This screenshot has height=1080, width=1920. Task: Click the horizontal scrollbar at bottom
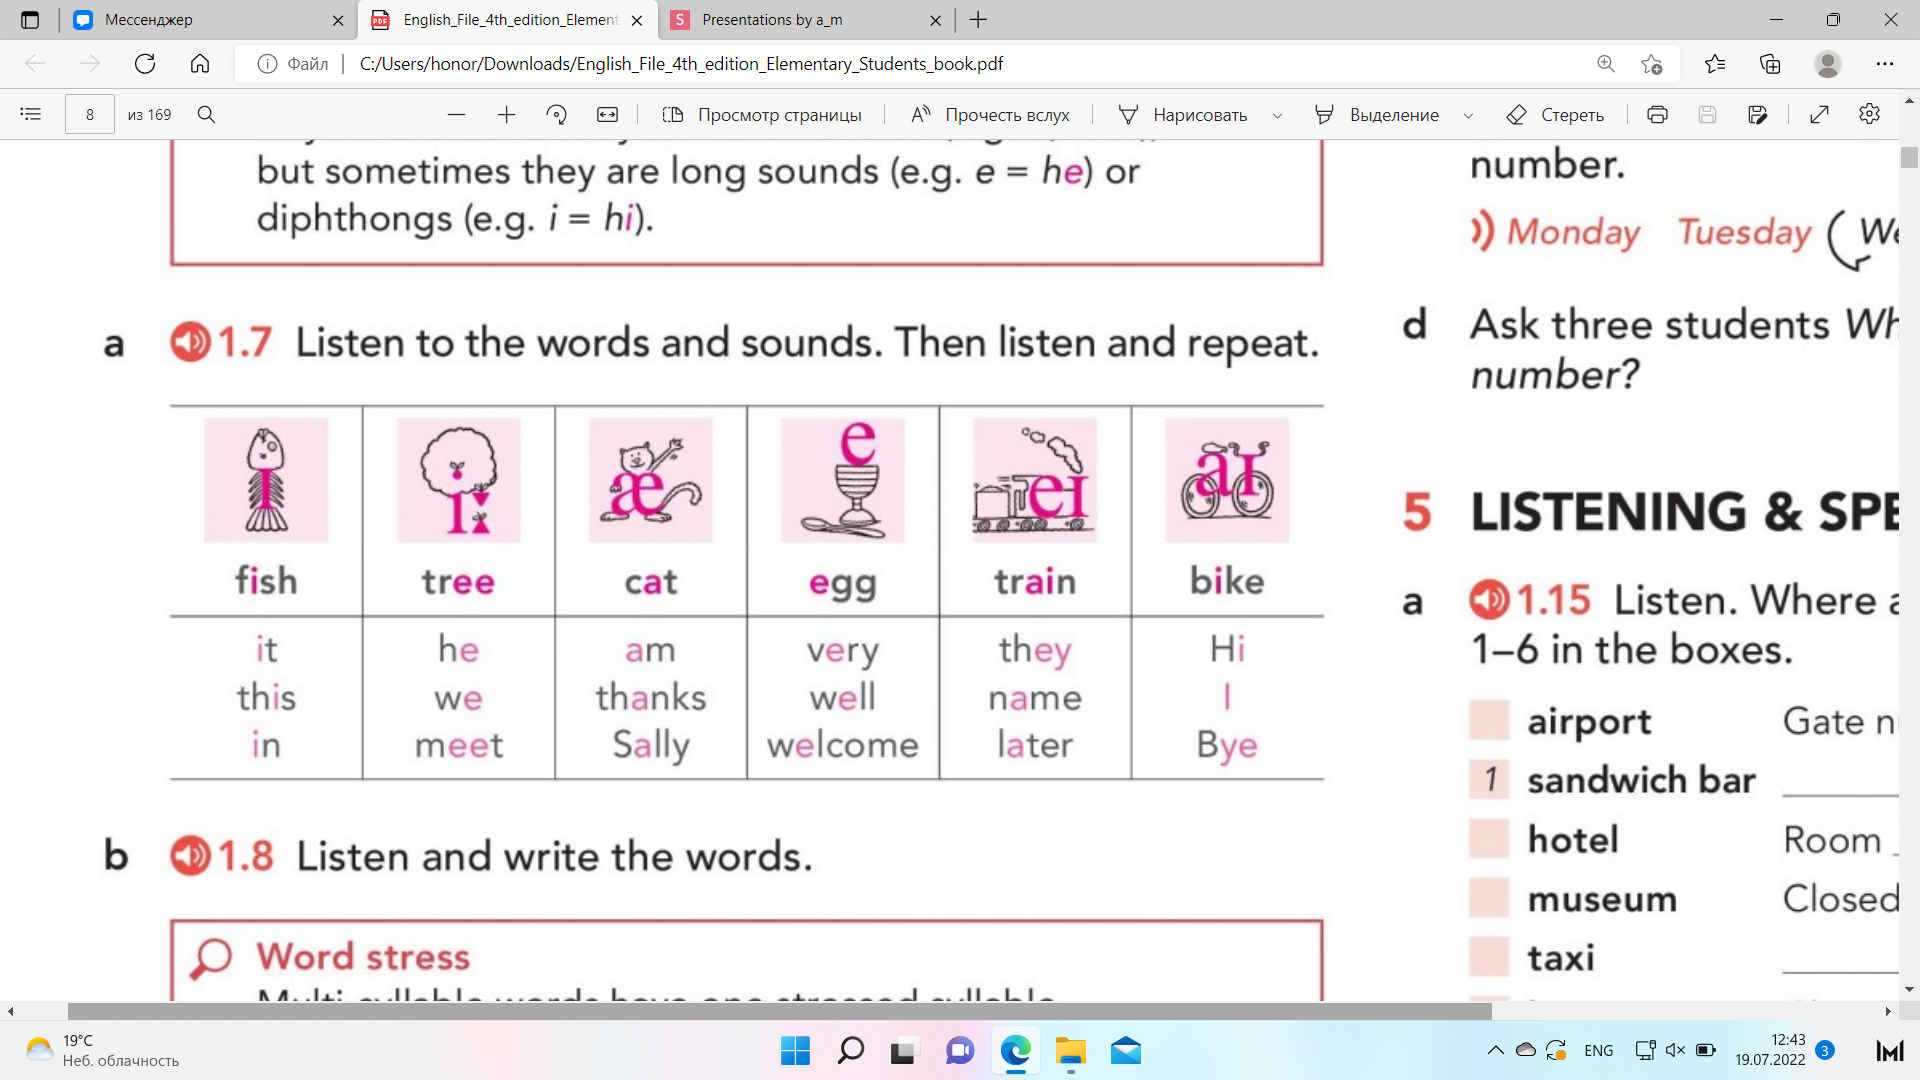(x=780, y=1011)
